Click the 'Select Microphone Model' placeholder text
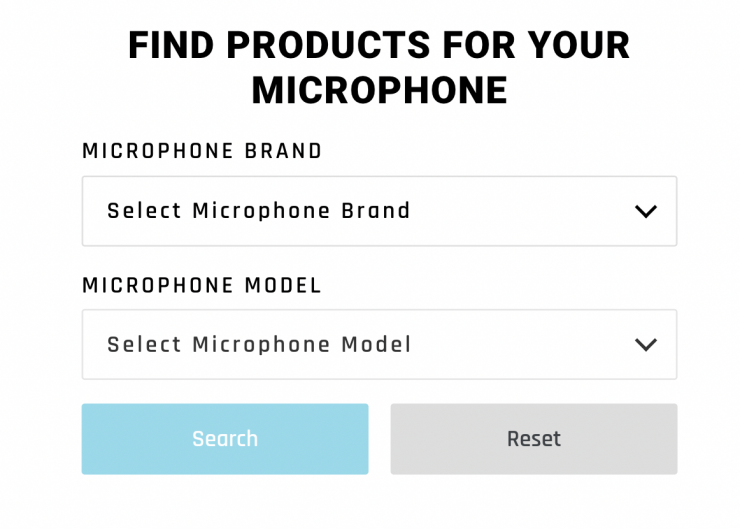Viewport: 740px width, 529px height. [259, 344]
